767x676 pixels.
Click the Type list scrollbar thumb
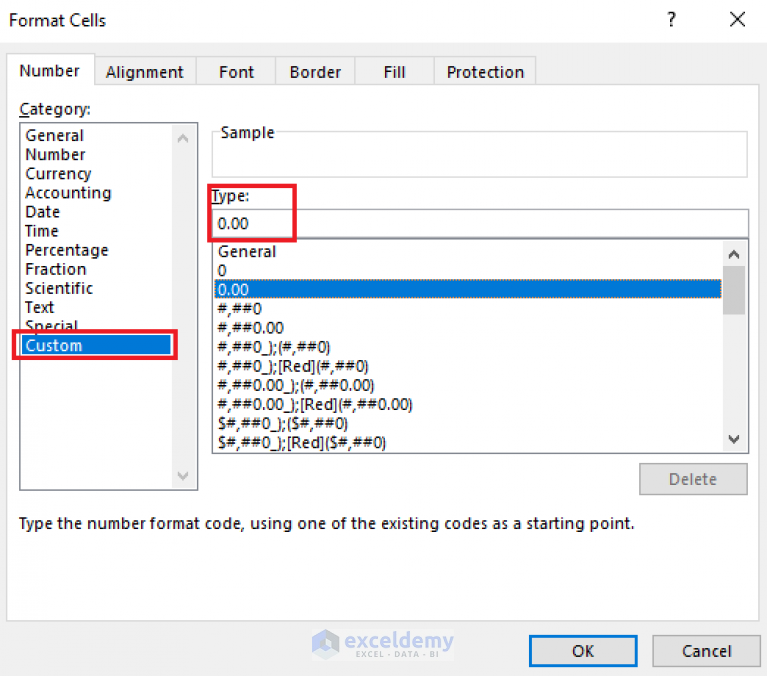pyautogui.click(x=734, y=290)
